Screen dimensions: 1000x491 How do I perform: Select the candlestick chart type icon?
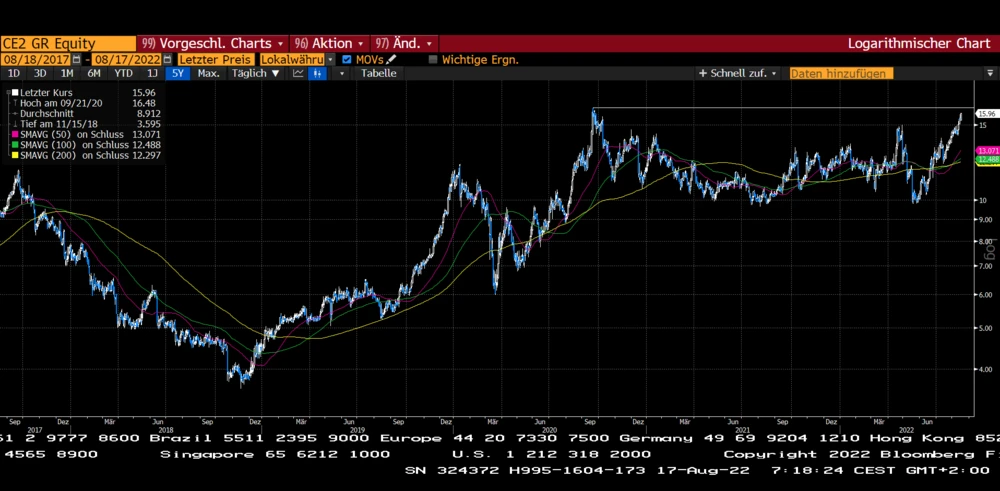tap(320, 74)
